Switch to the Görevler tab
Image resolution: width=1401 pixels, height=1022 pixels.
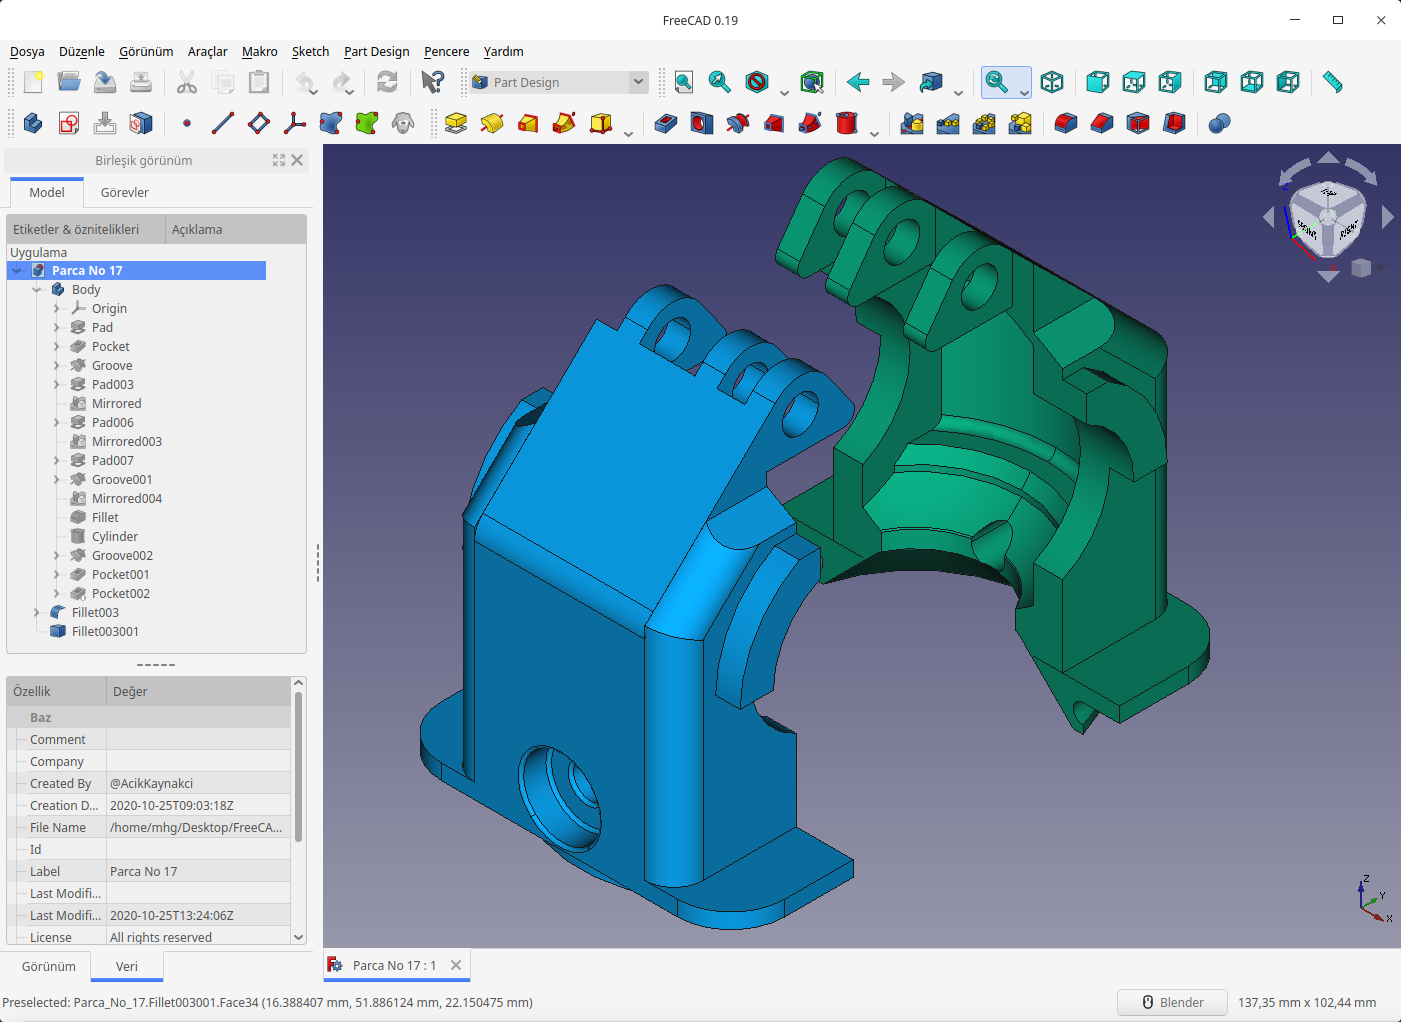point(124,192)
